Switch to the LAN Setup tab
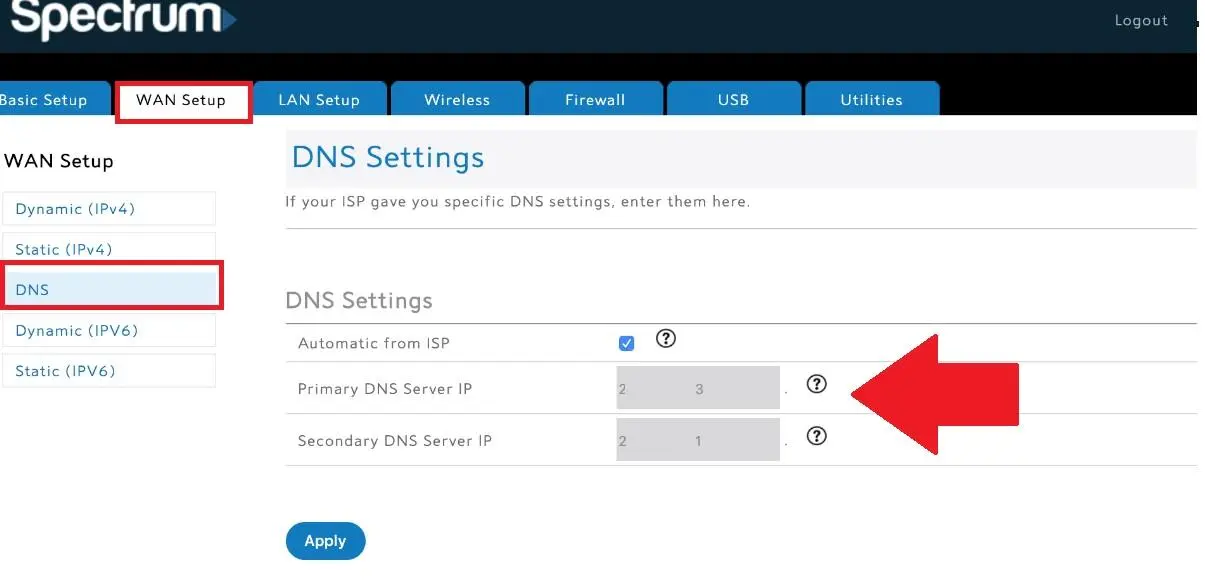Screen dimensions: 1205x584 (319, 100)
